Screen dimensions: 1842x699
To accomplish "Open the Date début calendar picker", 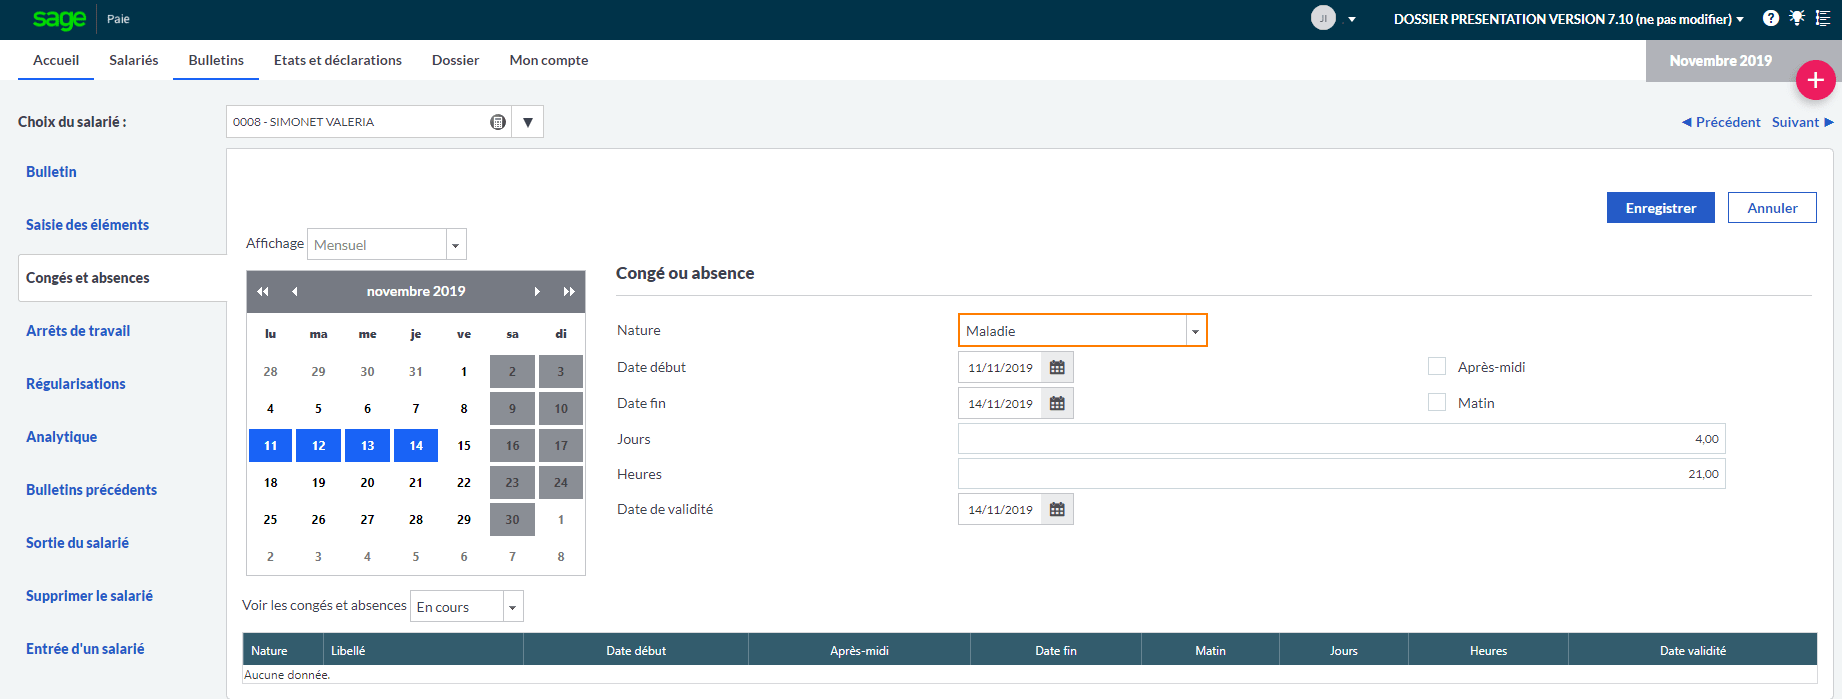I will (x=1057, y=368).
